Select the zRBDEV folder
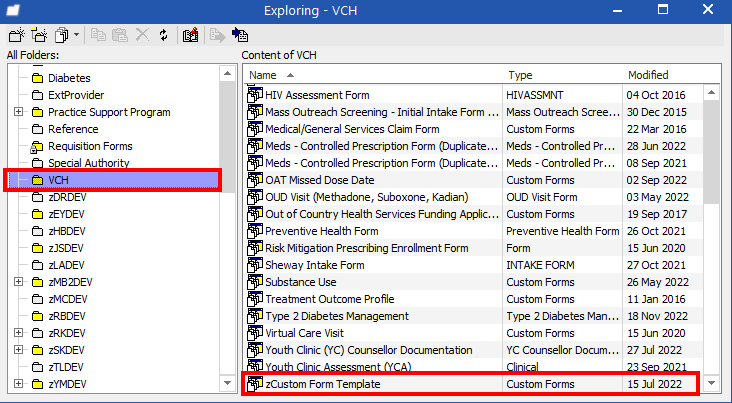Image resolution: width=732 pixels, height=403 pixels. (67, 316)
